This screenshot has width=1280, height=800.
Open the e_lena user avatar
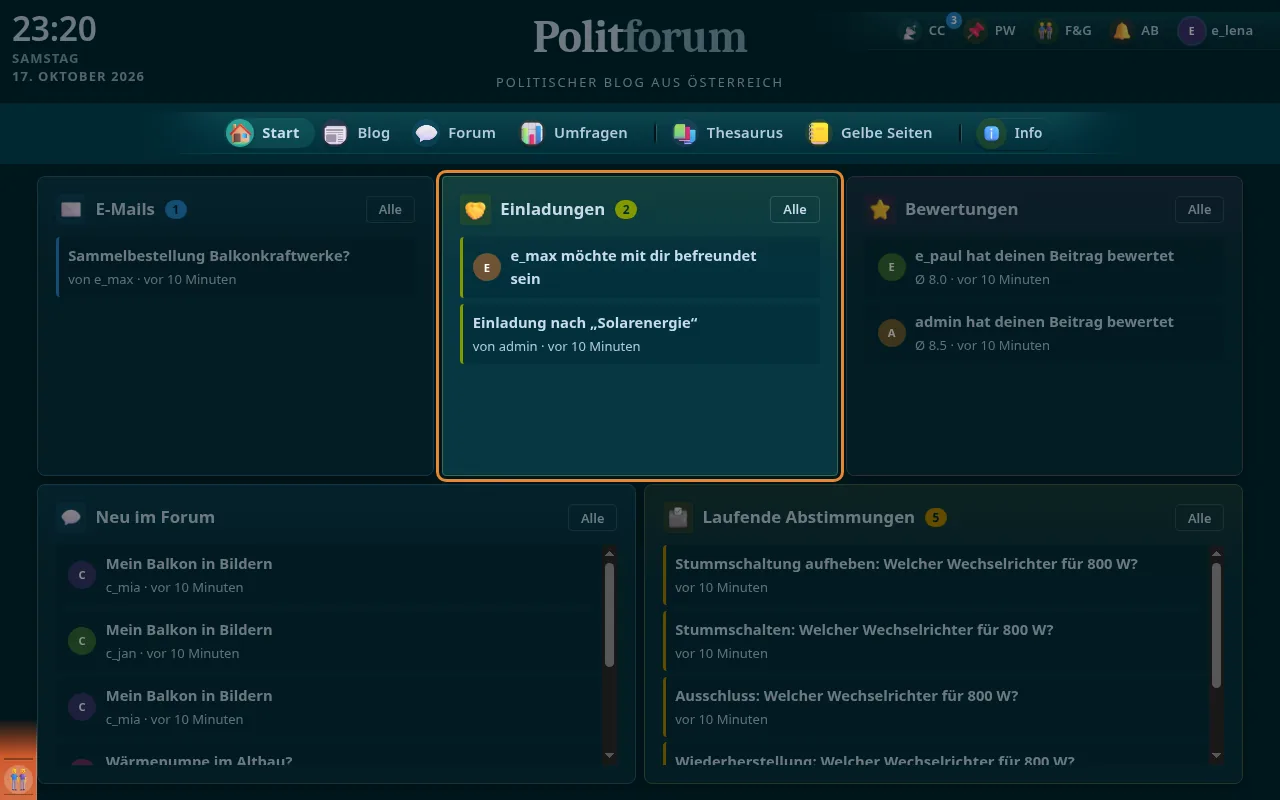click(1191, 31)
